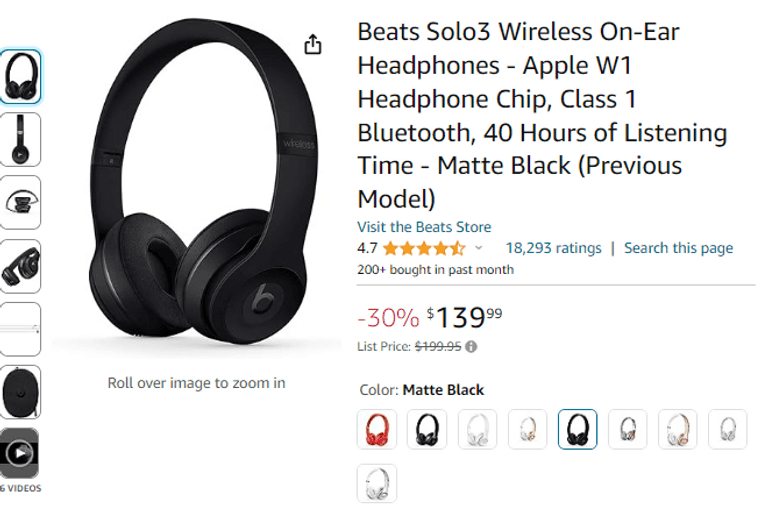
Task: View the folded headphones thumbnail
Action: click(20, 202)
